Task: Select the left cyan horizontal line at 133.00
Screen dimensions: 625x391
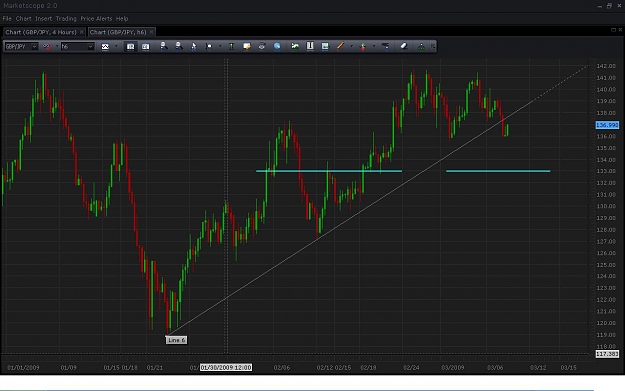Action: 329,171
